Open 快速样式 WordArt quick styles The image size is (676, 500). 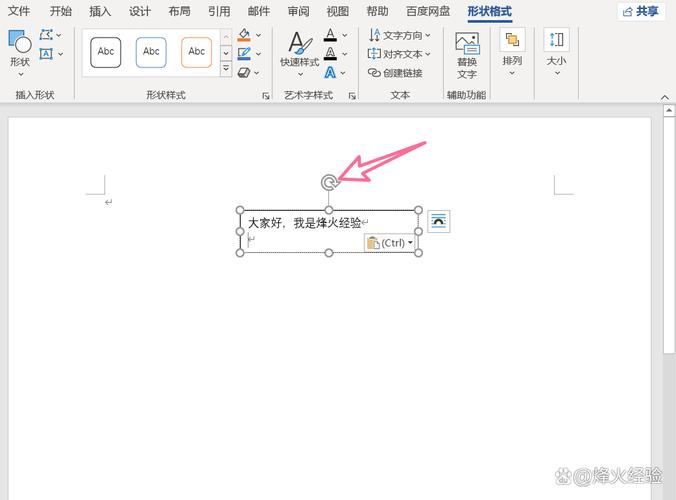point(300,53)
